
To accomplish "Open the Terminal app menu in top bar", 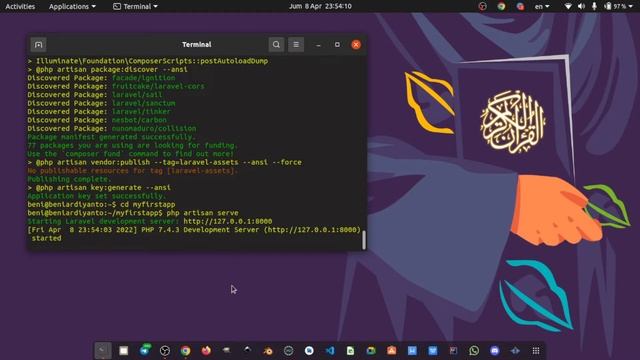I will point(135,6).
